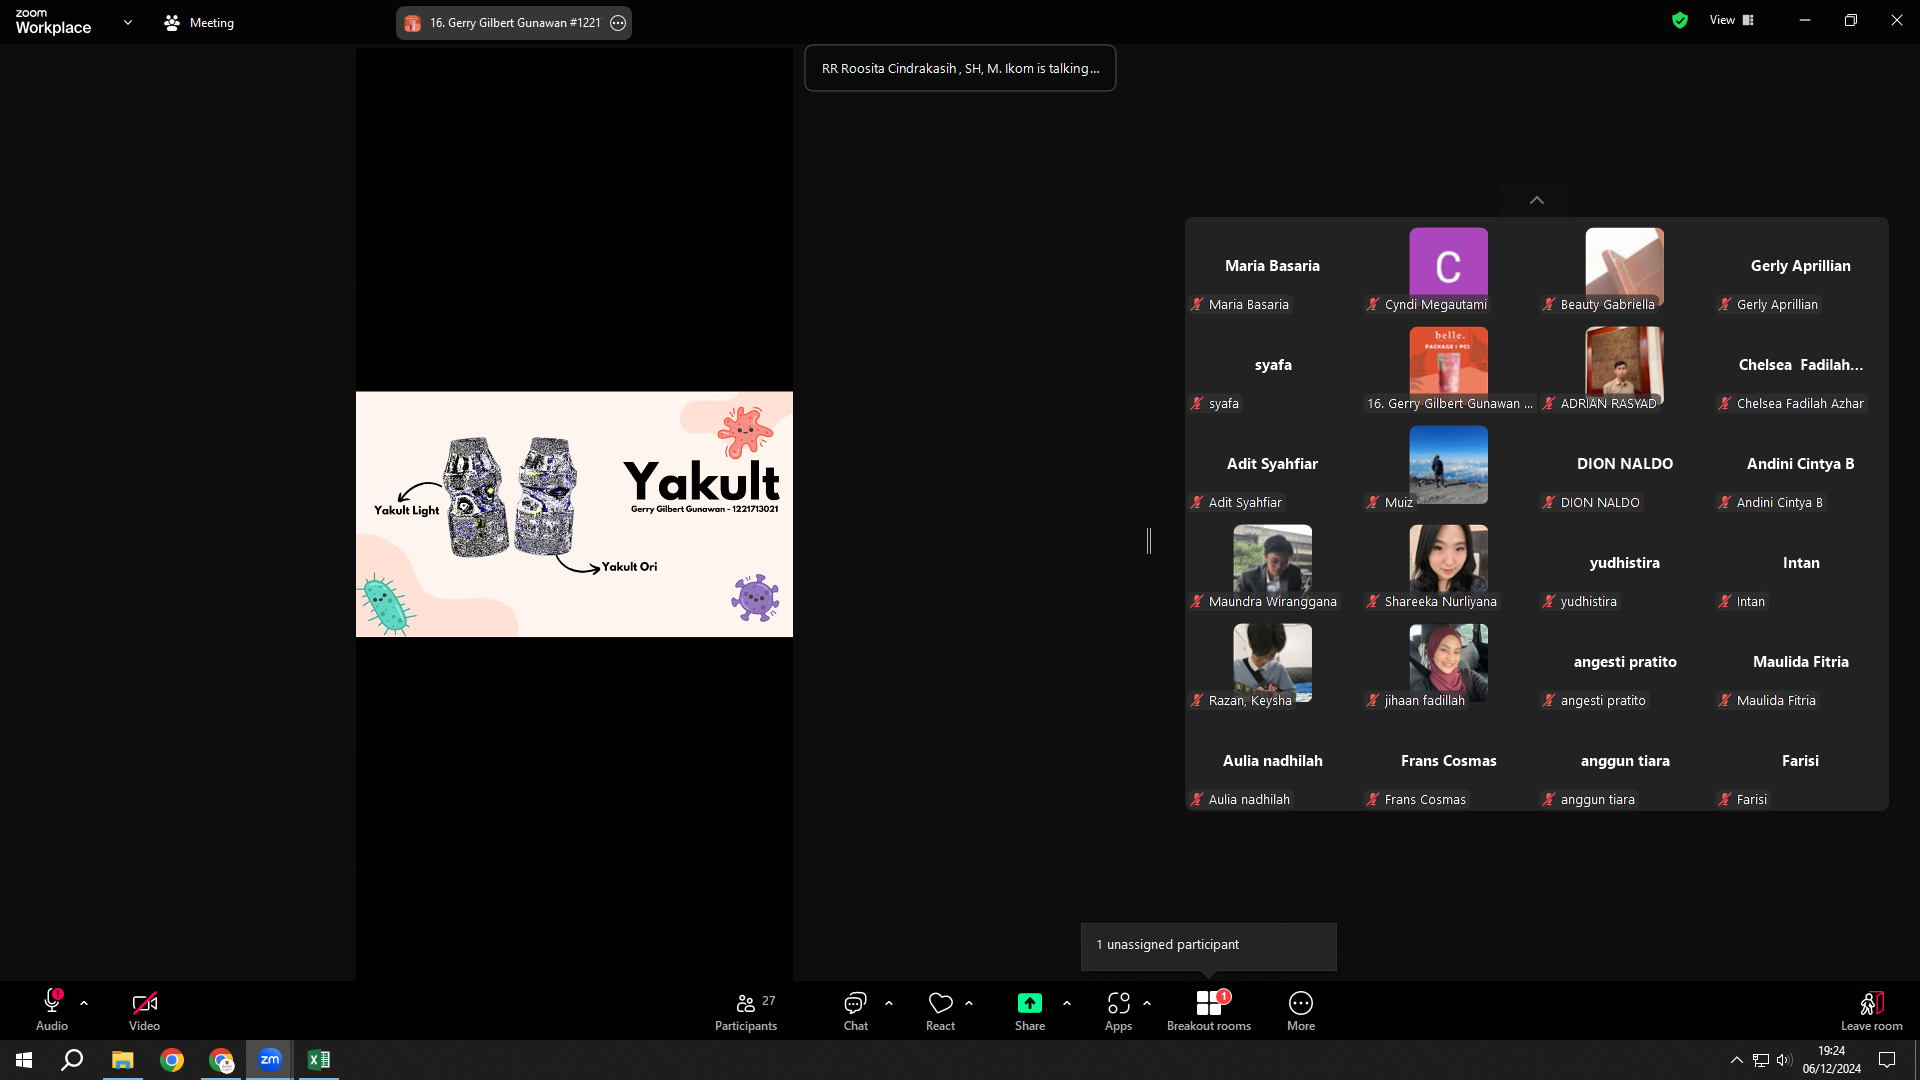Show hidden system tray icons

(x=1737, y=1060)
